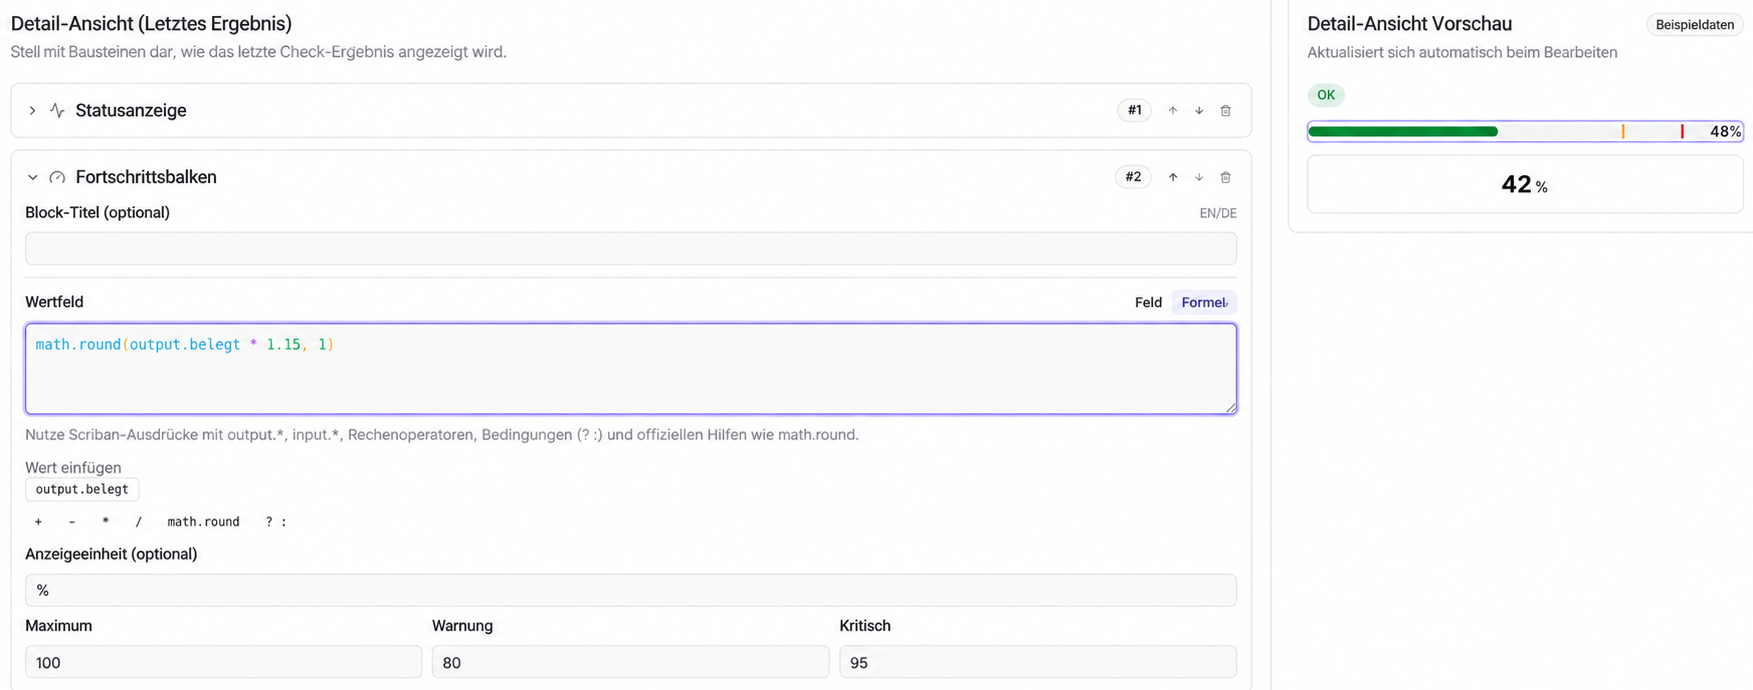Switch Wertfeld to Feld mode

(1148, 302)
